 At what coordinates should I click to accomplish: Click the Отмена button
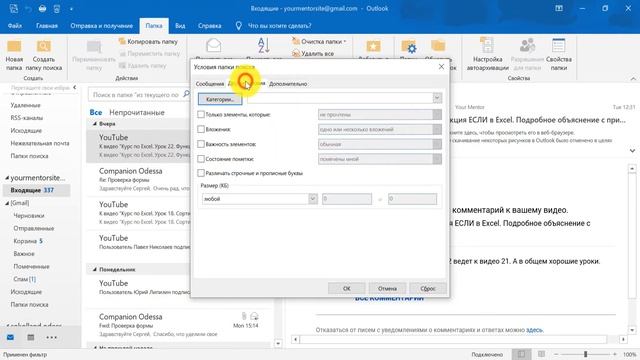pyautogui.click(x=387, y=288)
